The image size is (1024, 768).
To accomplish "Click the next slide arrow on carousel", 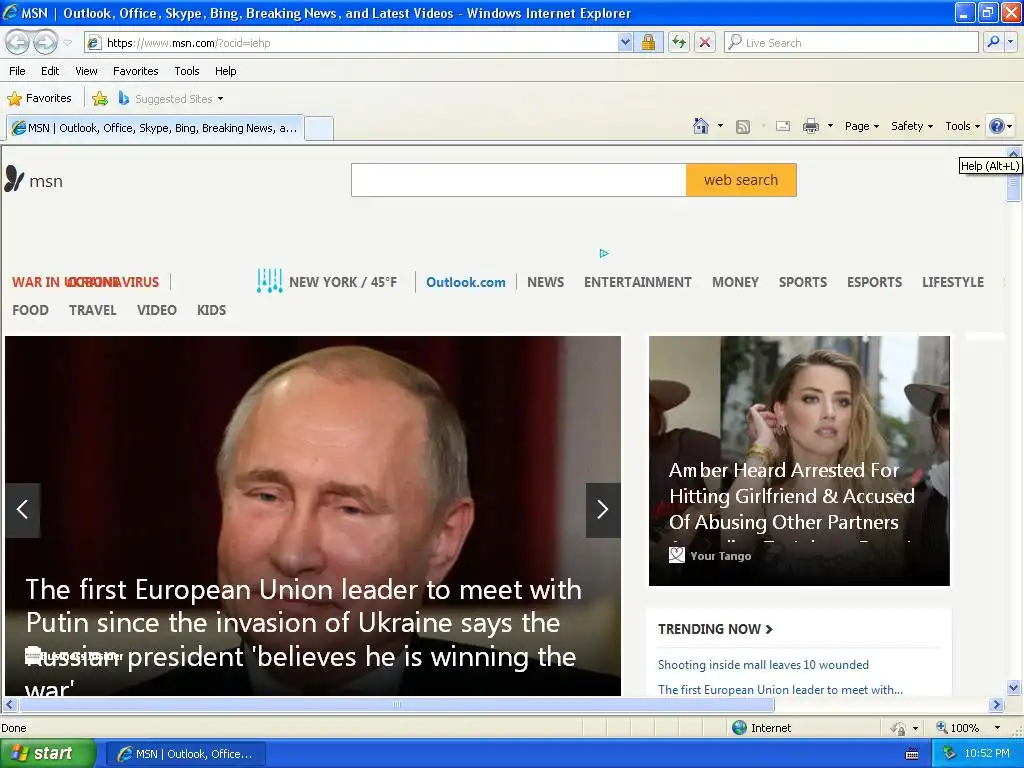I will 603,510.
